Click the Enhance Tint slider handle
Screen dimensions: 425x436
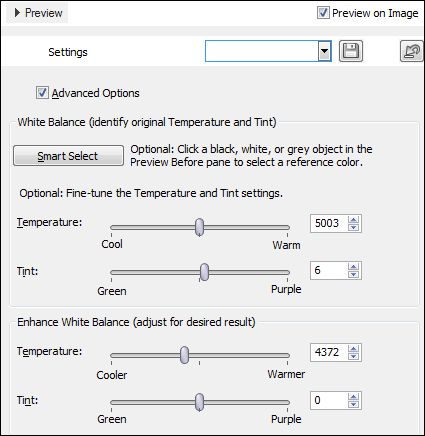tap(199, 402)
